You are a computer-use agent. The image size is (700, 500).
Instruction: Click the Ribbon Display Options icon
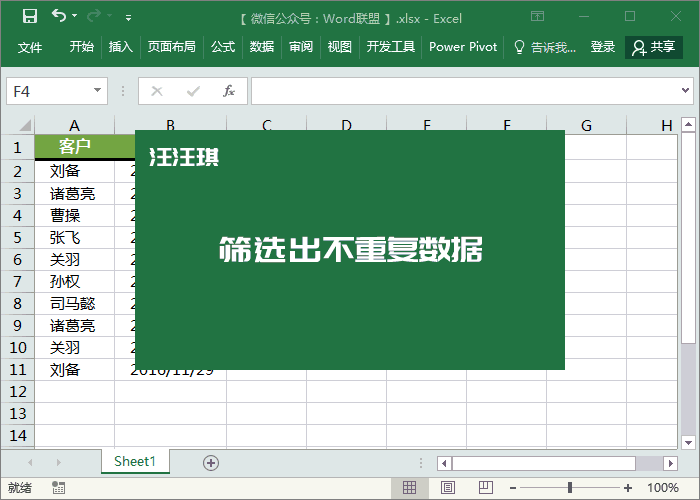538,17
